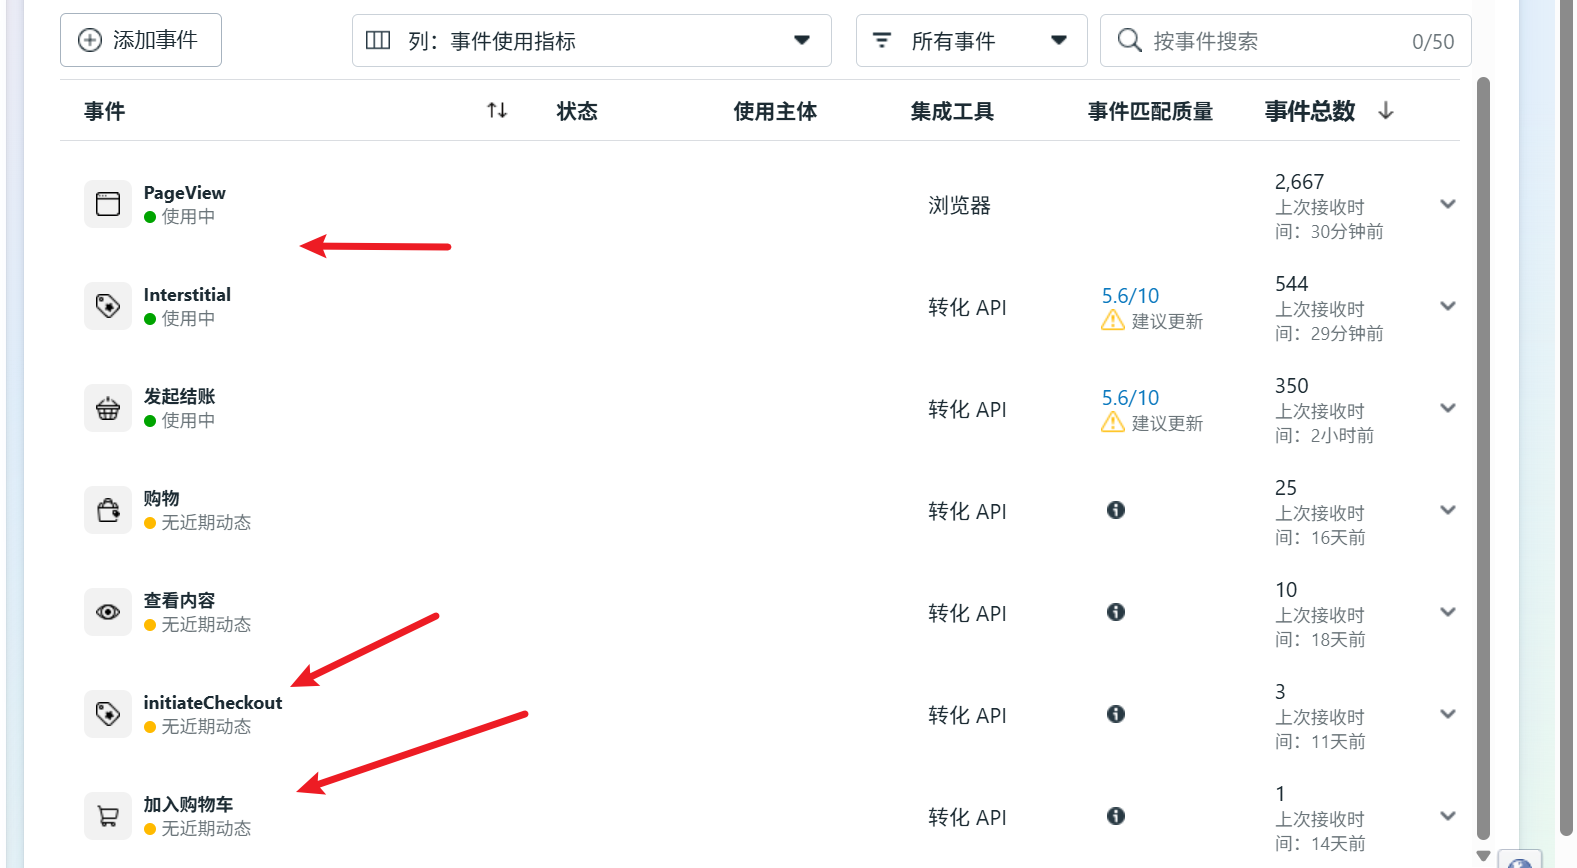
Task: Open 发起结账 5.6/10 match quality score
Action: [1130, 398]
